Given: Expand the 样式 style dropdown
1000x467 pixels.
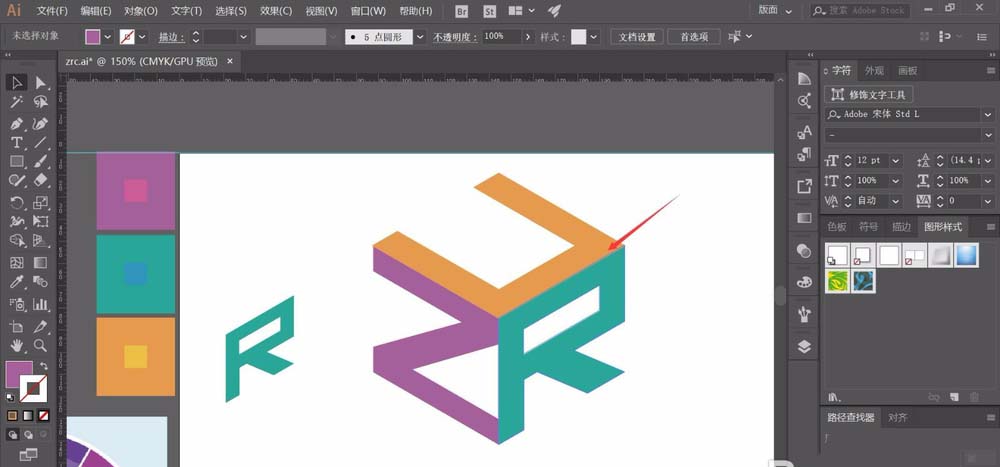Looking at the screenshot, I should click(x=594, y=37).
